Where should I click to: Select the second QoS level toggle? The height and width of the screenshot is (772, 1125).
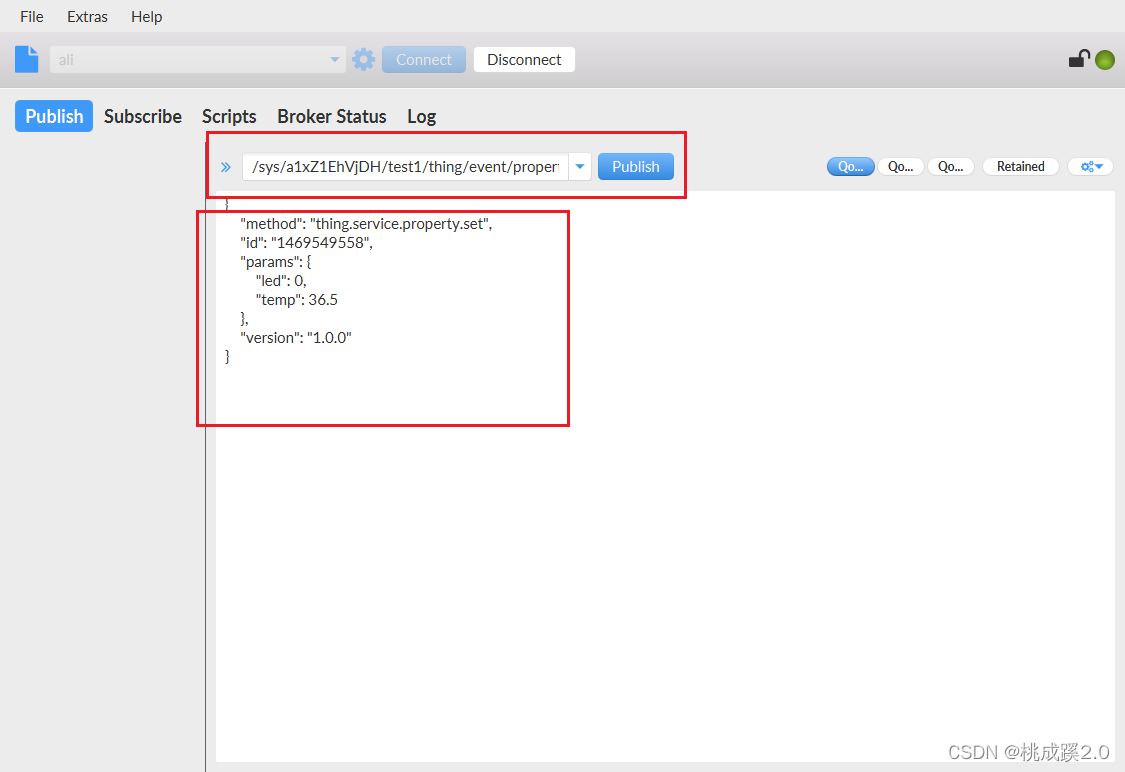coord(900,166)
